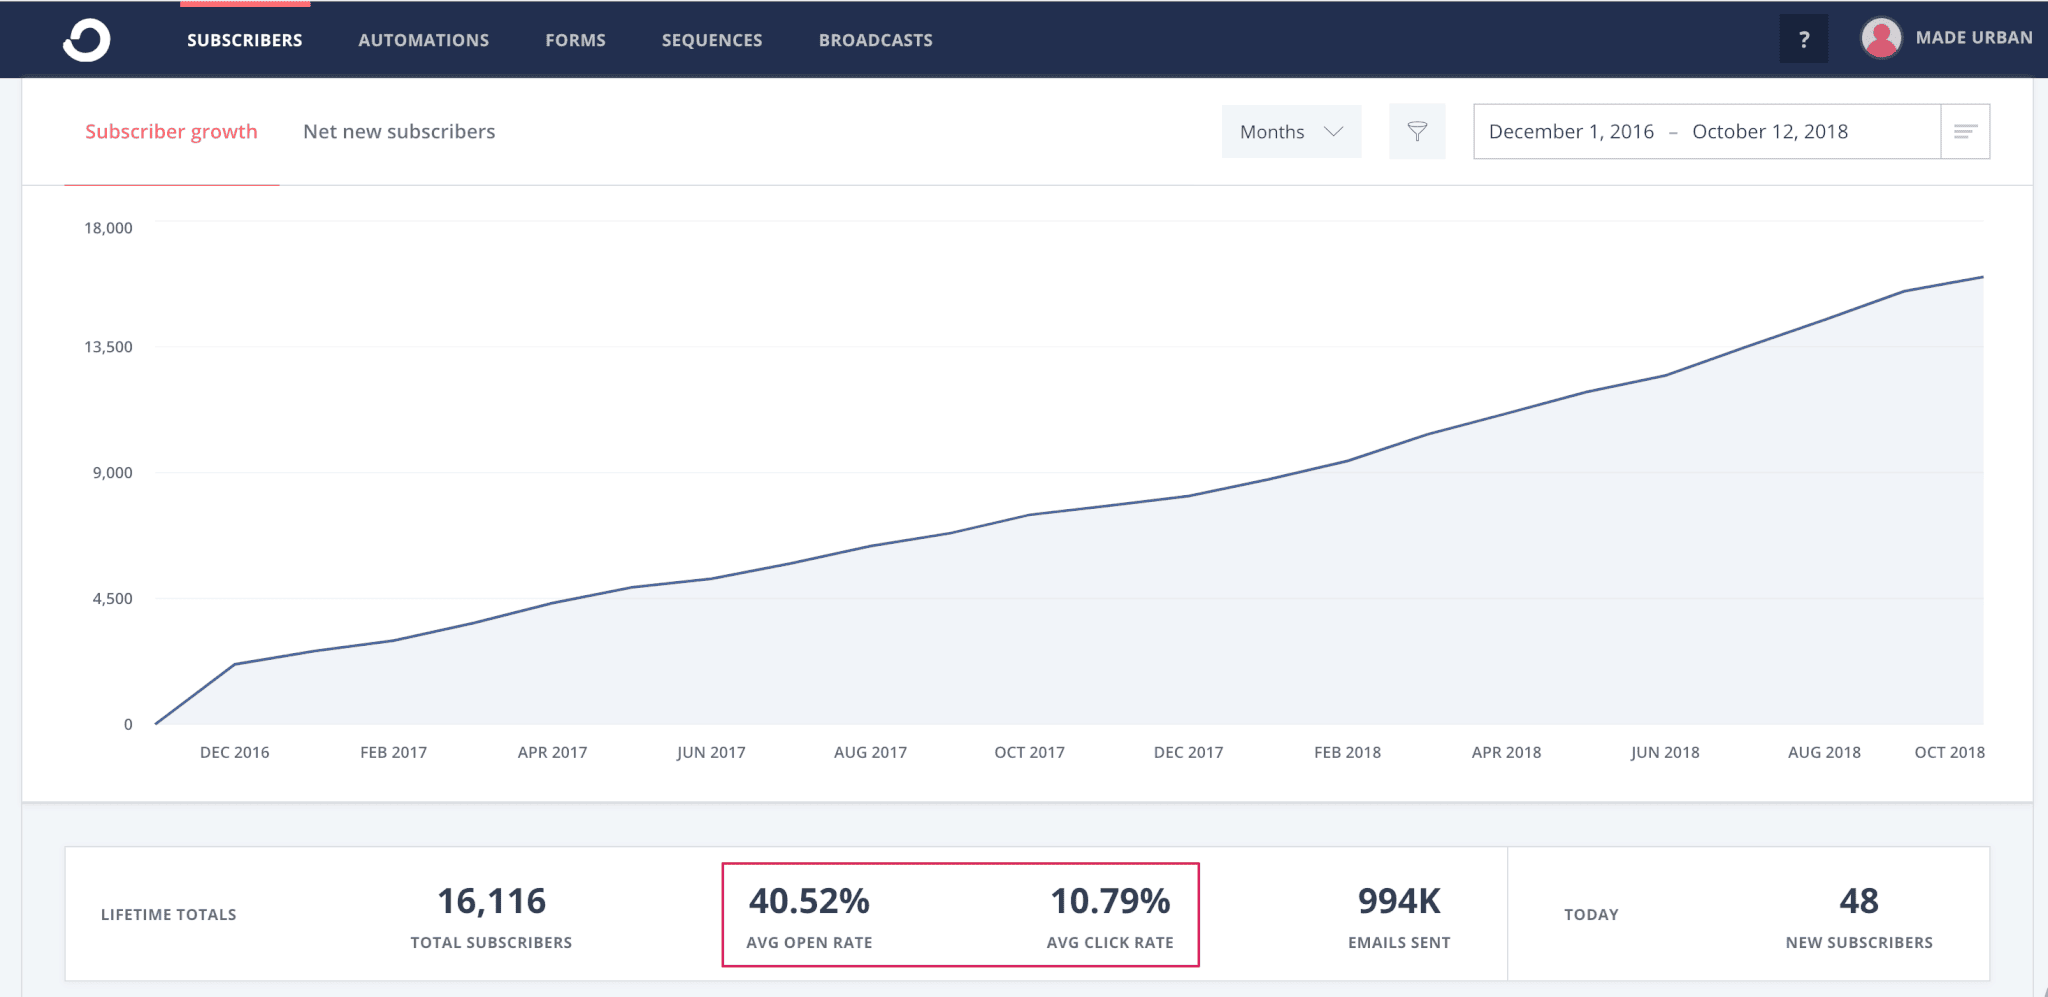Click the October 12, 2018 end date
The image size is (2048, 997).
(x=1770, y=131)
